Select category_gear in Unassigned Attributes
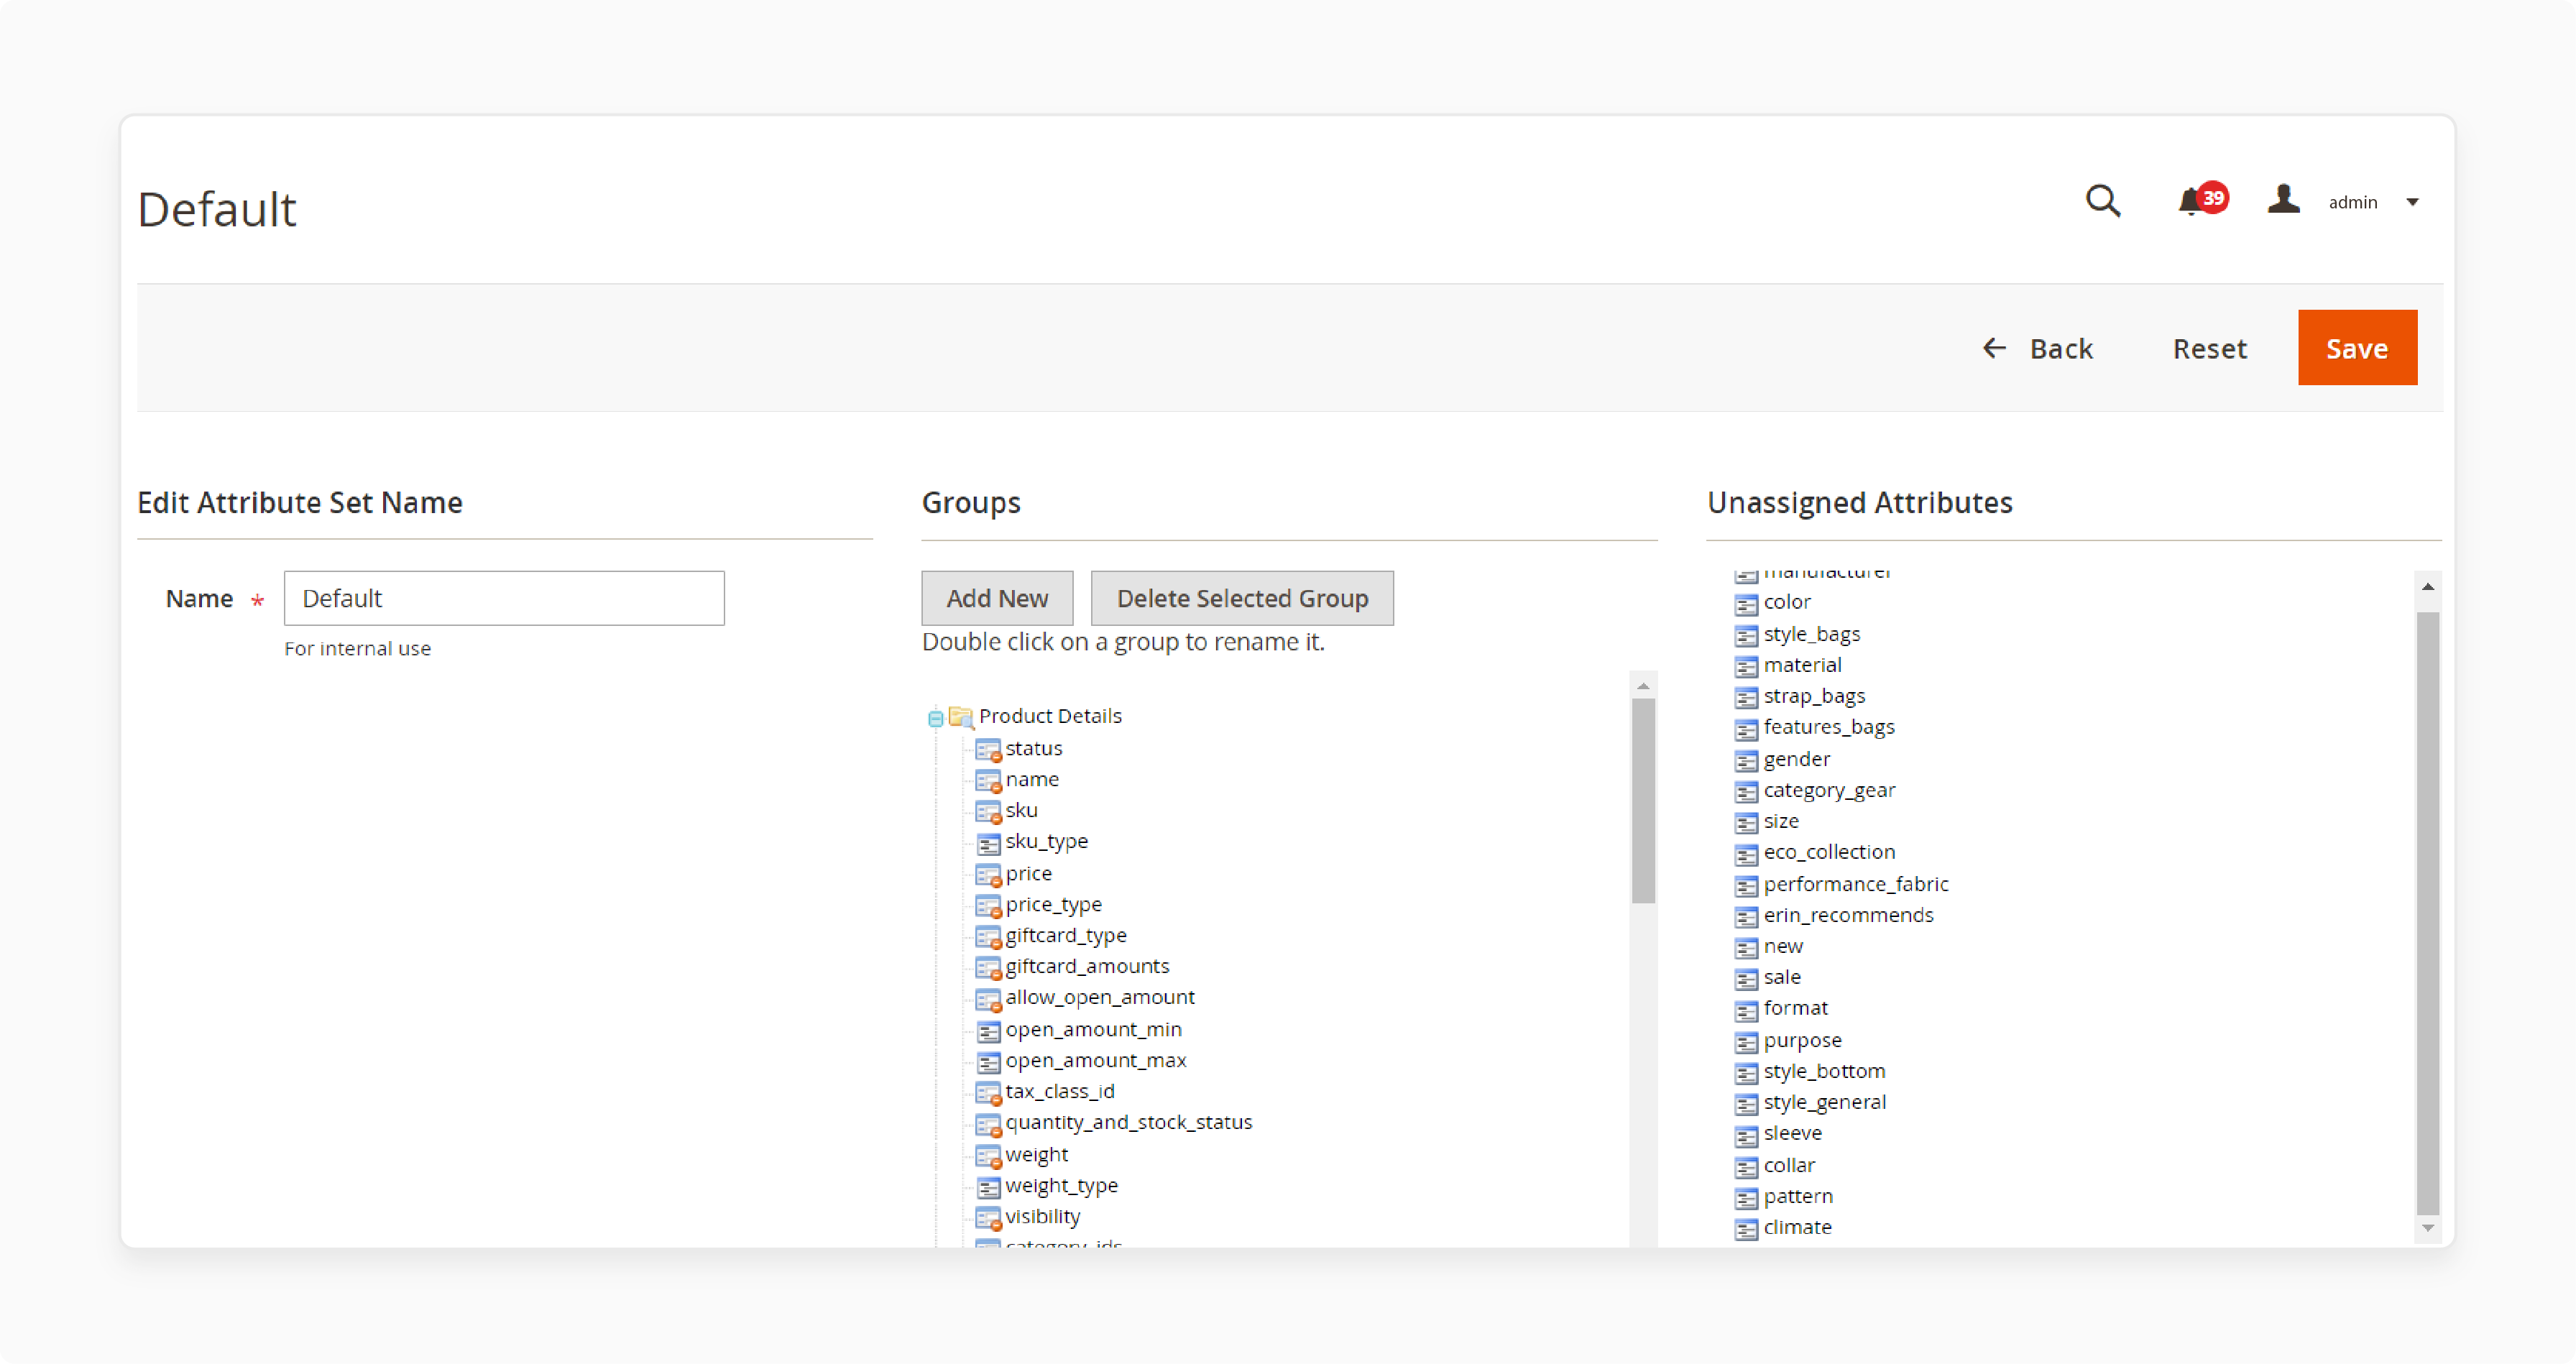Image resolution: width=2576 pixels, height=1364 pixels. 1829,790
